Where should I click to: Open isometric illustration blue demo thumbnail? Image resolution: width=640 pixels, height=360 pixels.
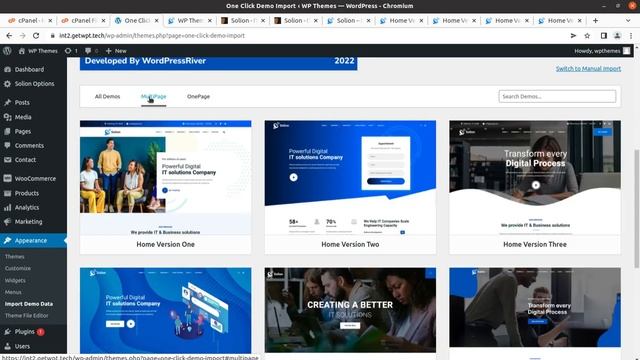(165, 310)
